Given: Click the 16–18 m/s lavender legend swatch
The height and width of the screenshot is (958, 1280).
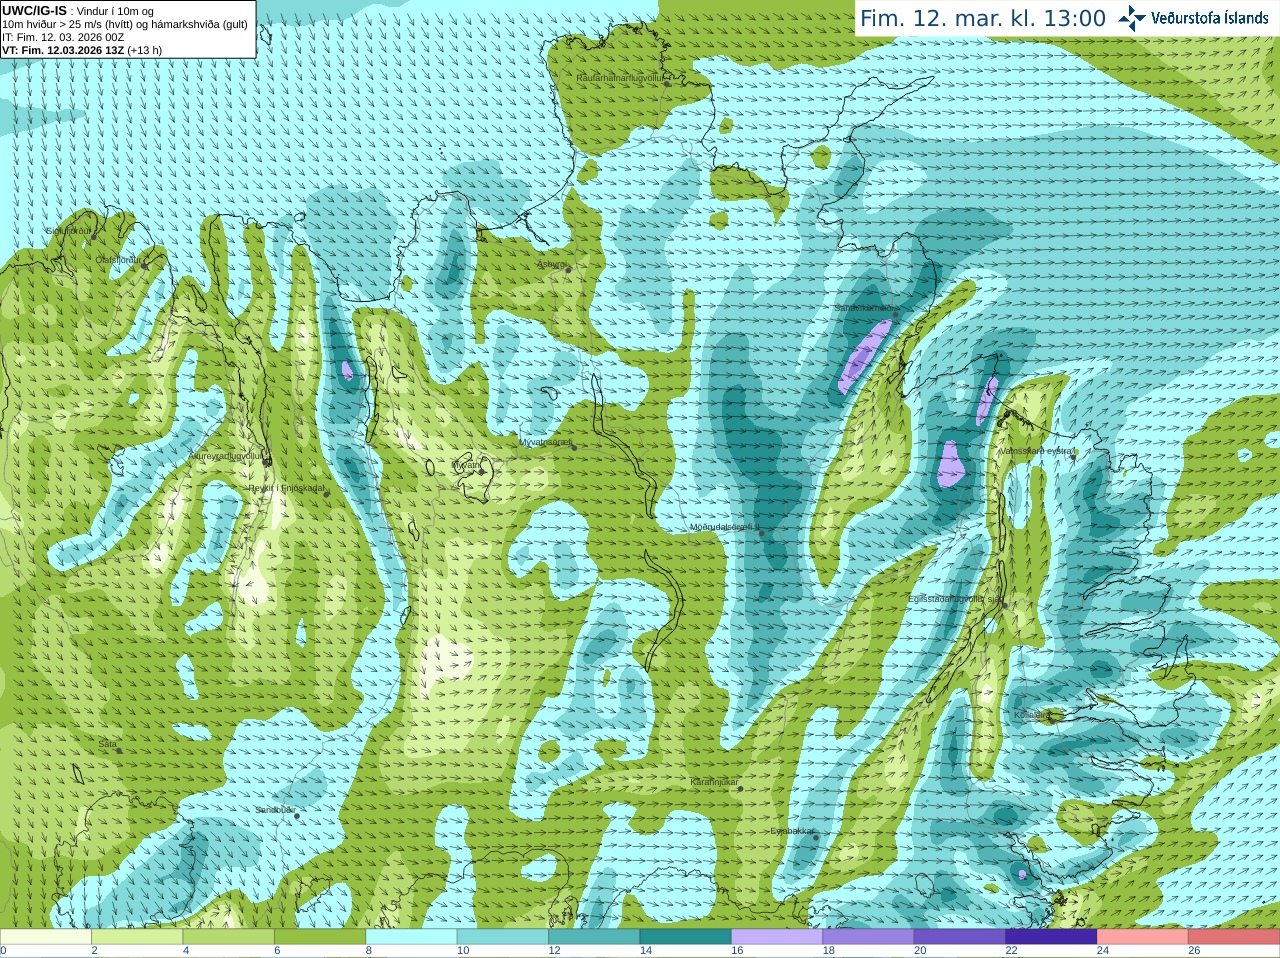Looking at the screenshot, I should [777, 937].
